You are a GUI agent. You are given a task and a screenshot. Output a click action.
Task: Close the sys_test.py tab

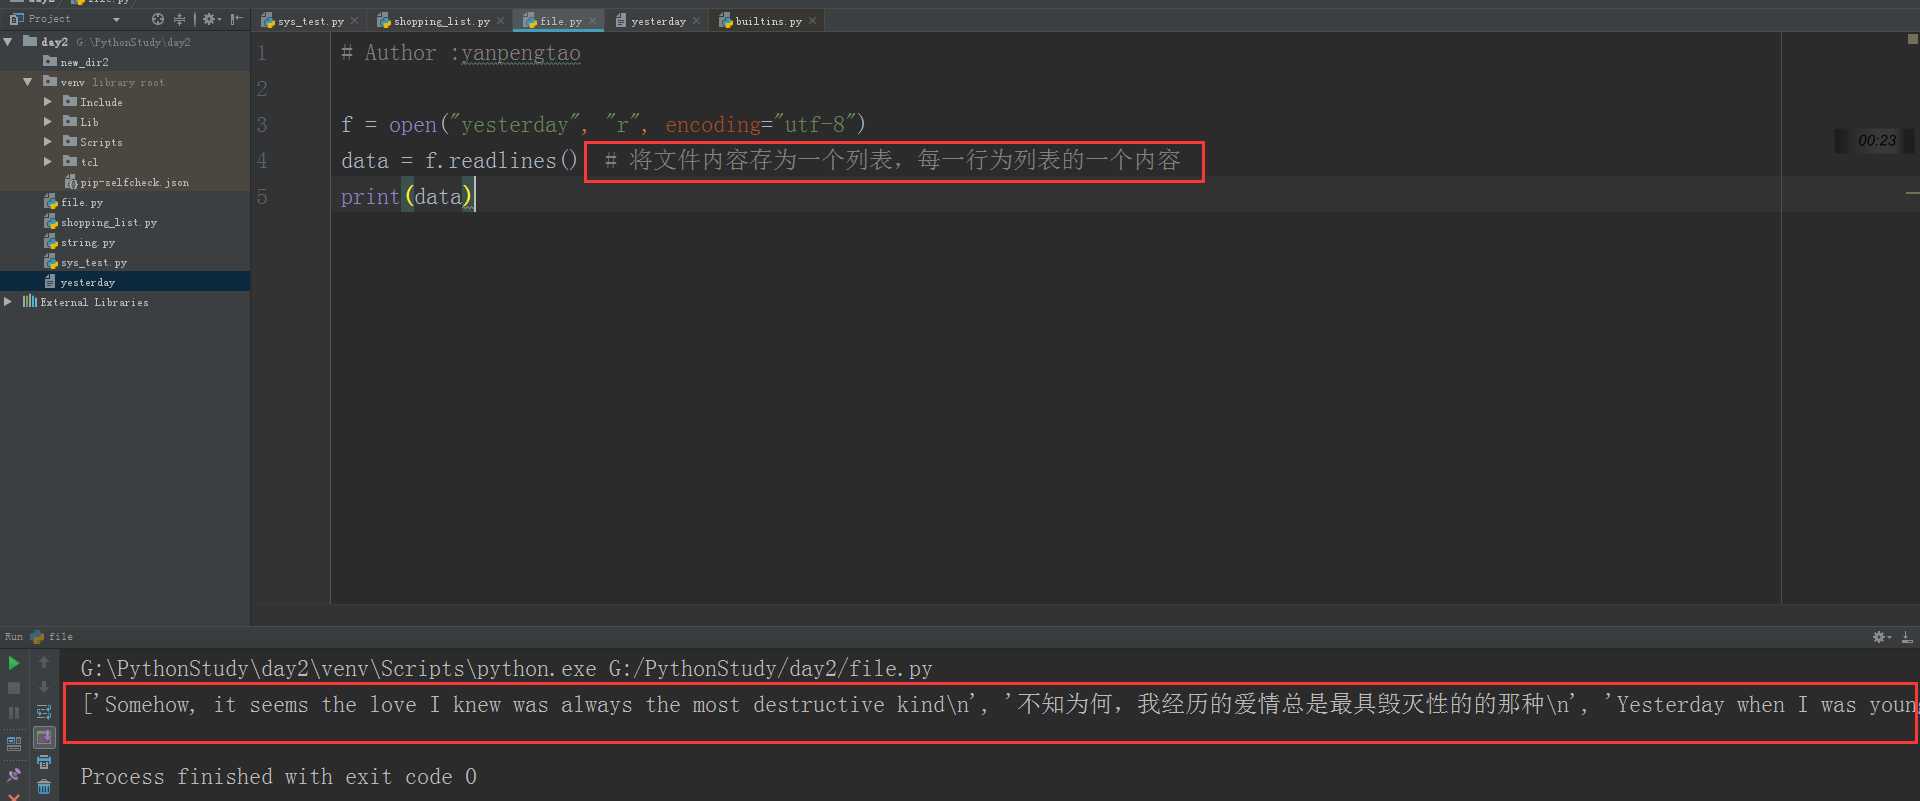354,21
